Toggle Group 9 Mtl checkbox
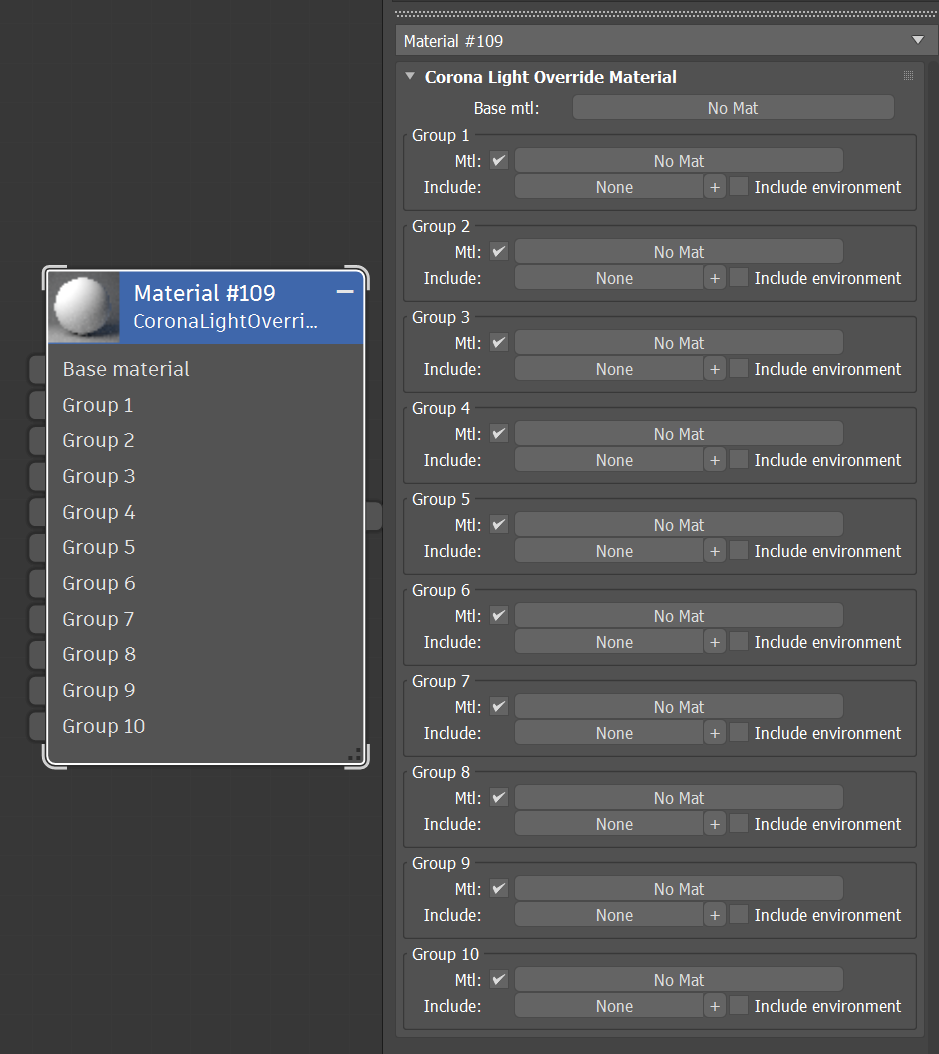The image size is (939, 1054). (x=499, y=889)
